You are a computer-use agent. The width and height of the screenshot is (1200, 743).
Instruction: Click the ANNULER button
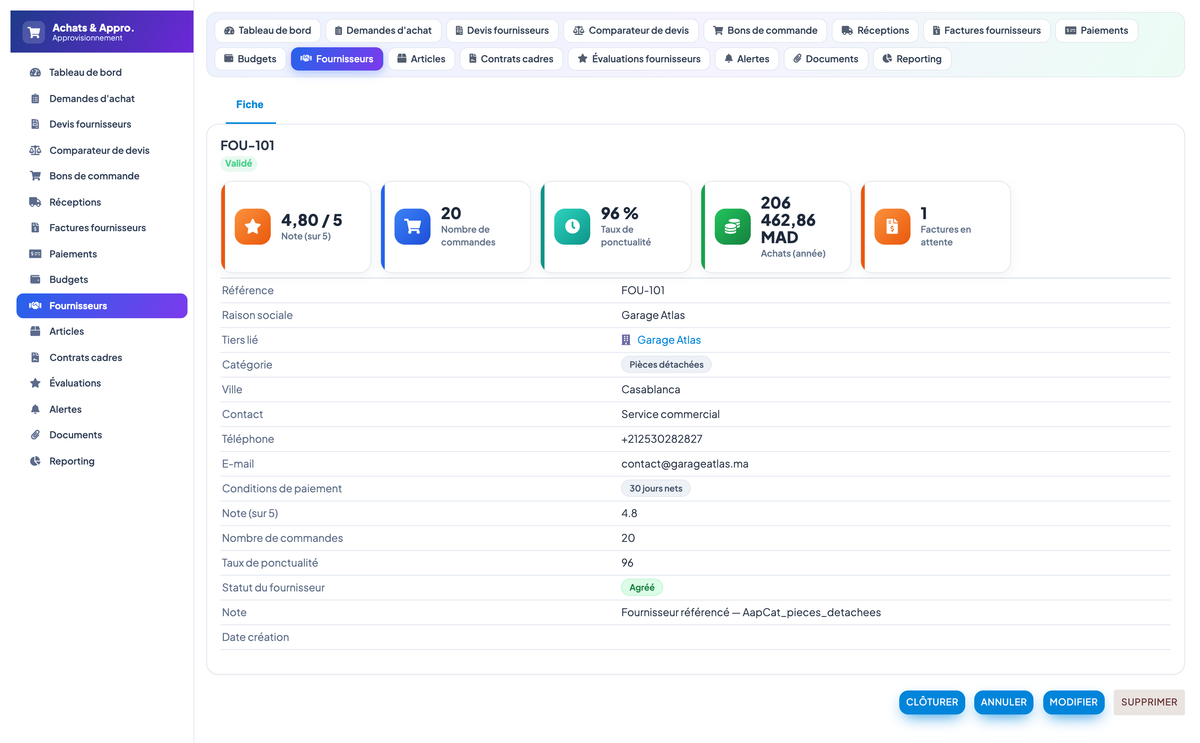pos(1004,702)
